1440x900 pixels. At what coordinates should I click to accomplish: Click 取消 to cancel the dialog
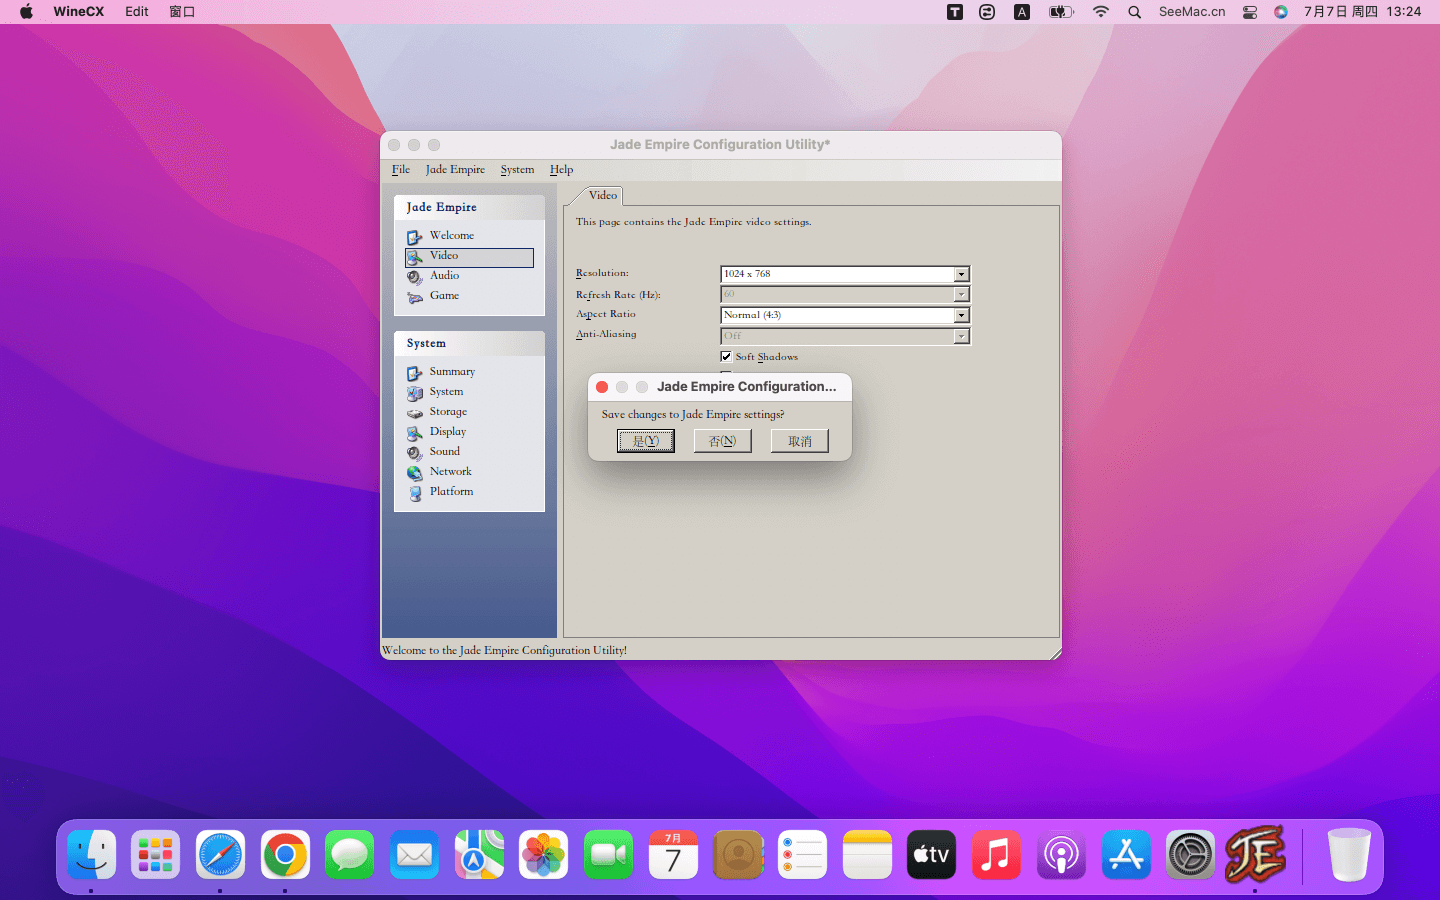[800, 441]
